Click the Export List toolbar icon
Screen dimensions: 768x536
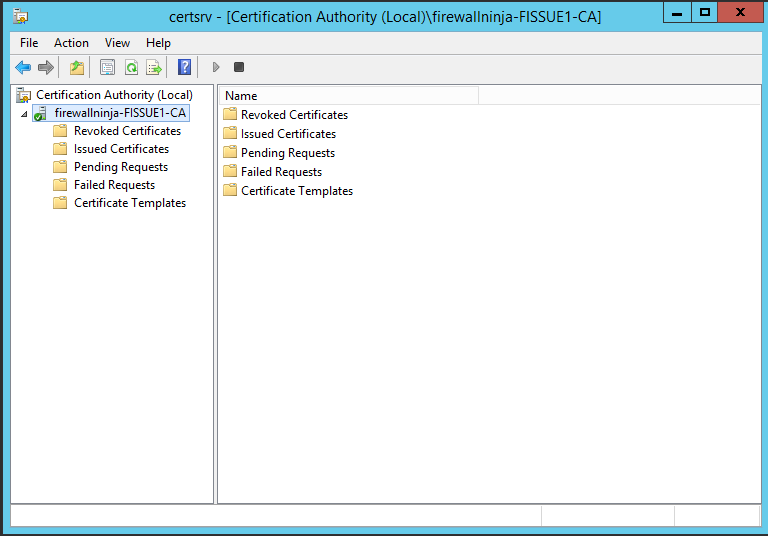[154, 67]
